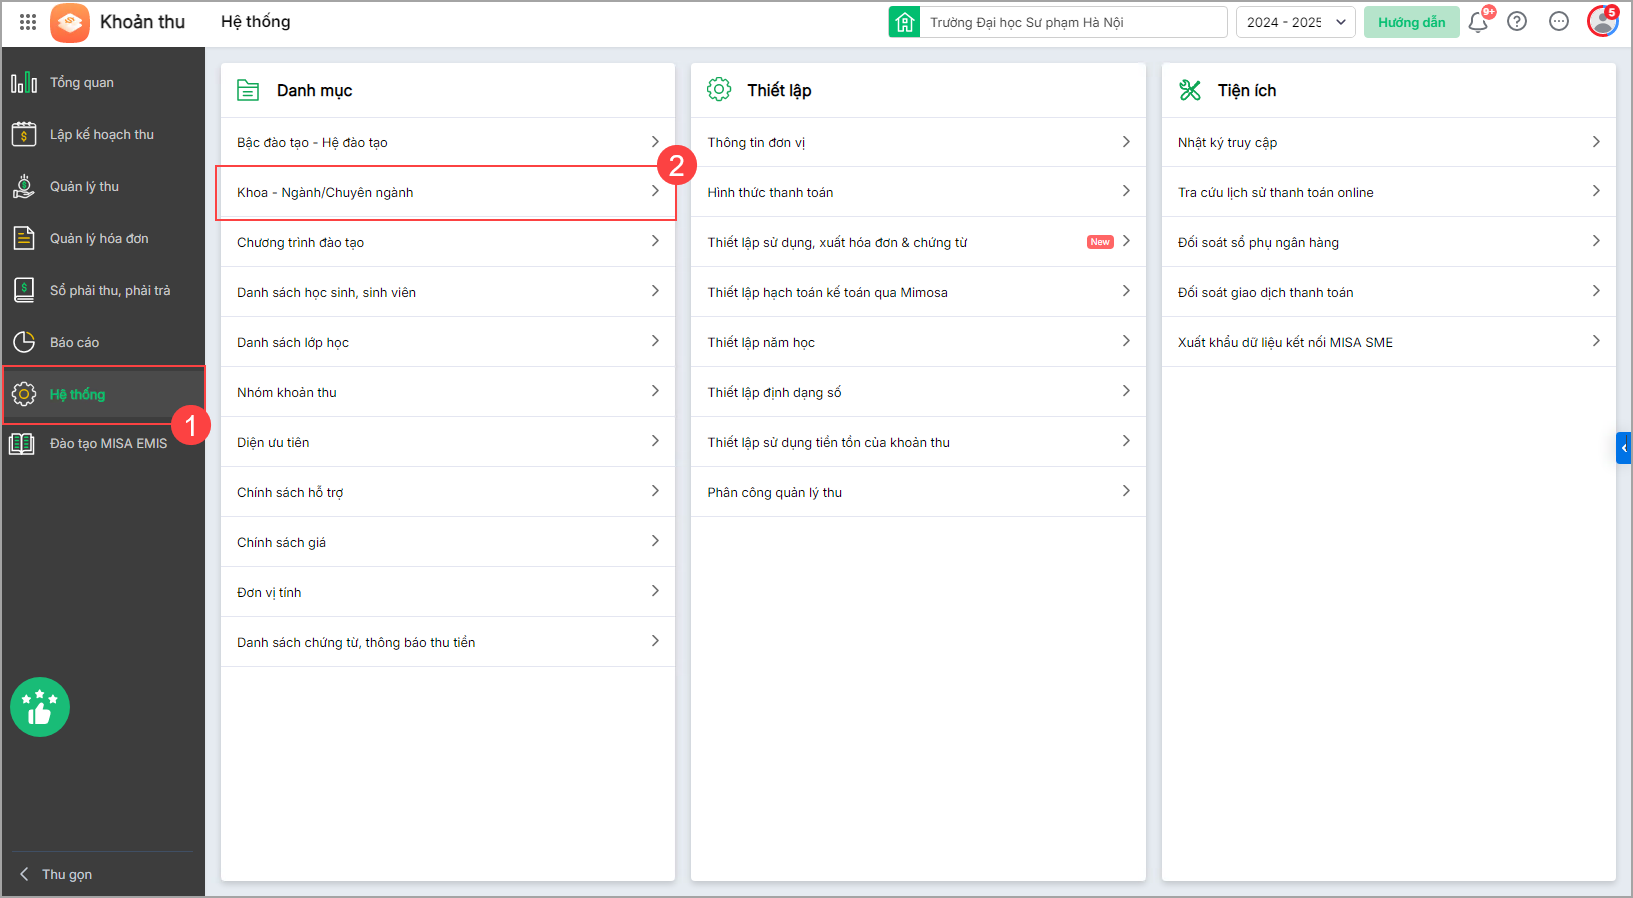
Task: Click the school name search field
Action: (x=1072, y=22)
